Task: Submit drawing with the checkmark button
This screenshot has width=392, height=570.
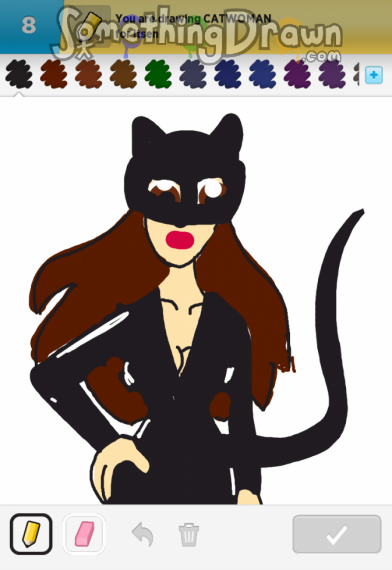Action: 337,534
